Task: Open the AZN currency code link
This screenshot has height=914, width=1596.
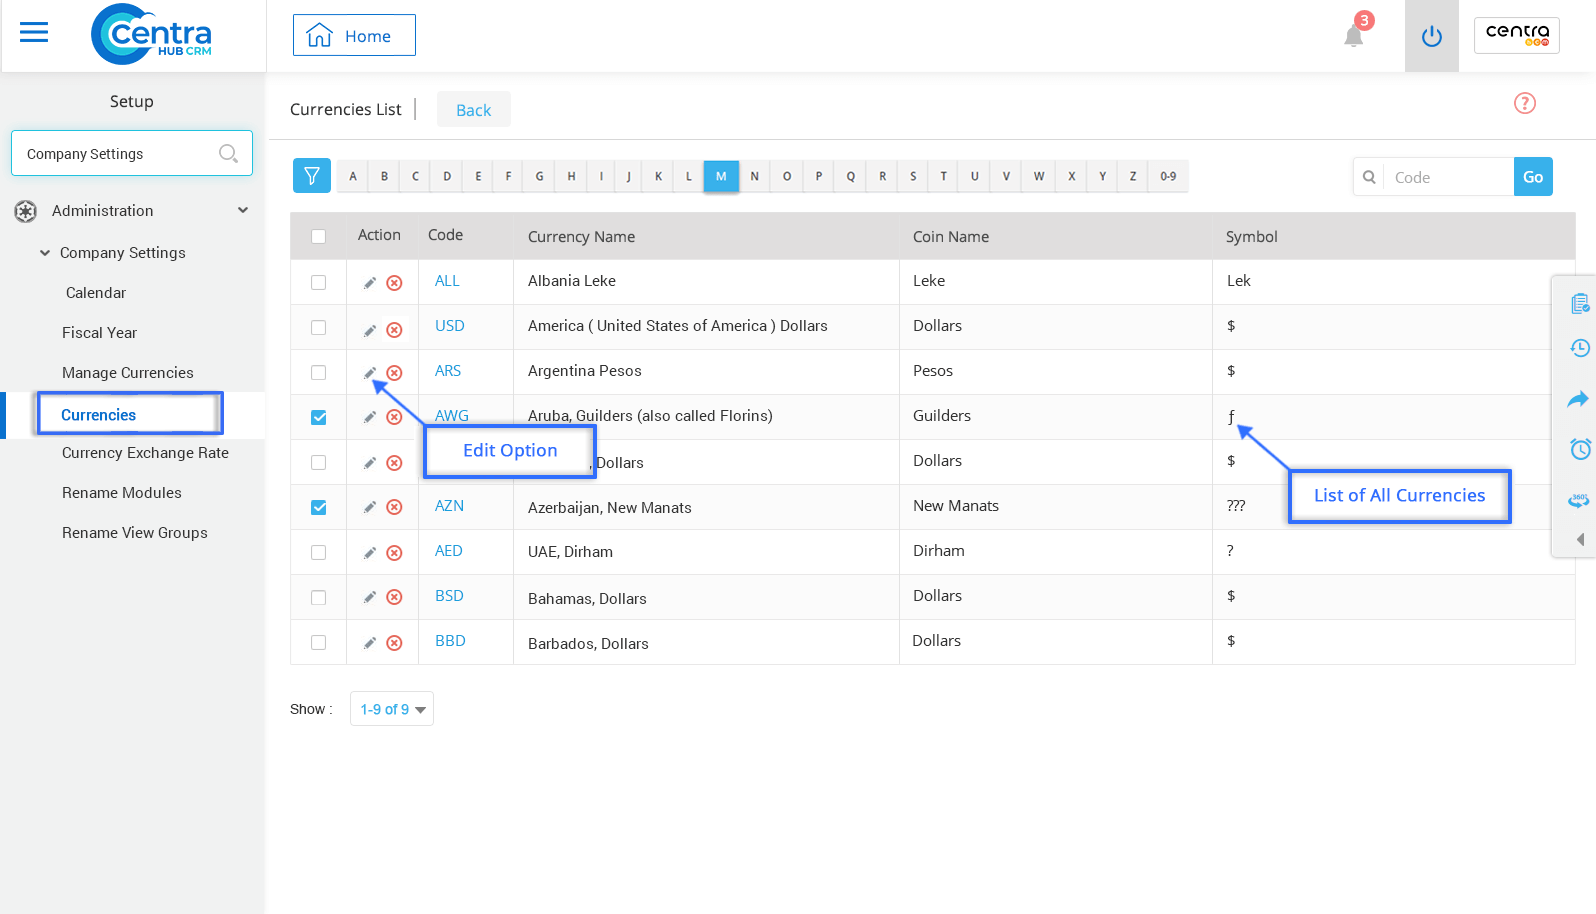Action: click(449, 506)
